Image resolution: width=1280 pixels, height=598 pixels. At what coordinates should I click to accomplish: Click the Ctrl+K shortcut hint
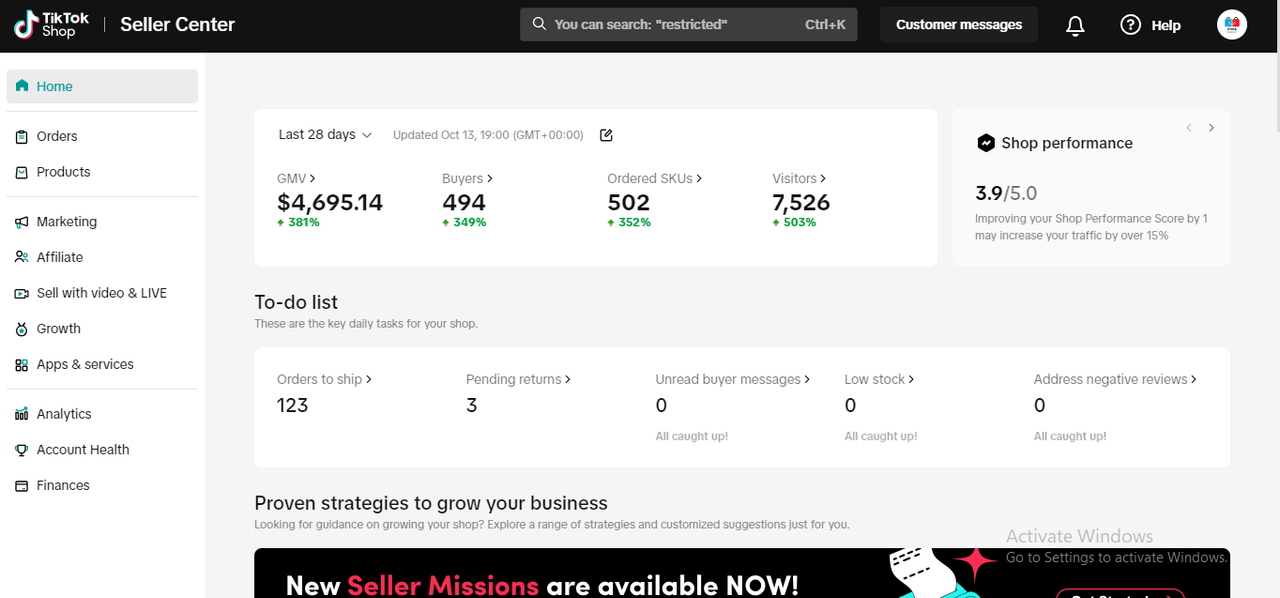pyautogui.click(x=825, y=24)
